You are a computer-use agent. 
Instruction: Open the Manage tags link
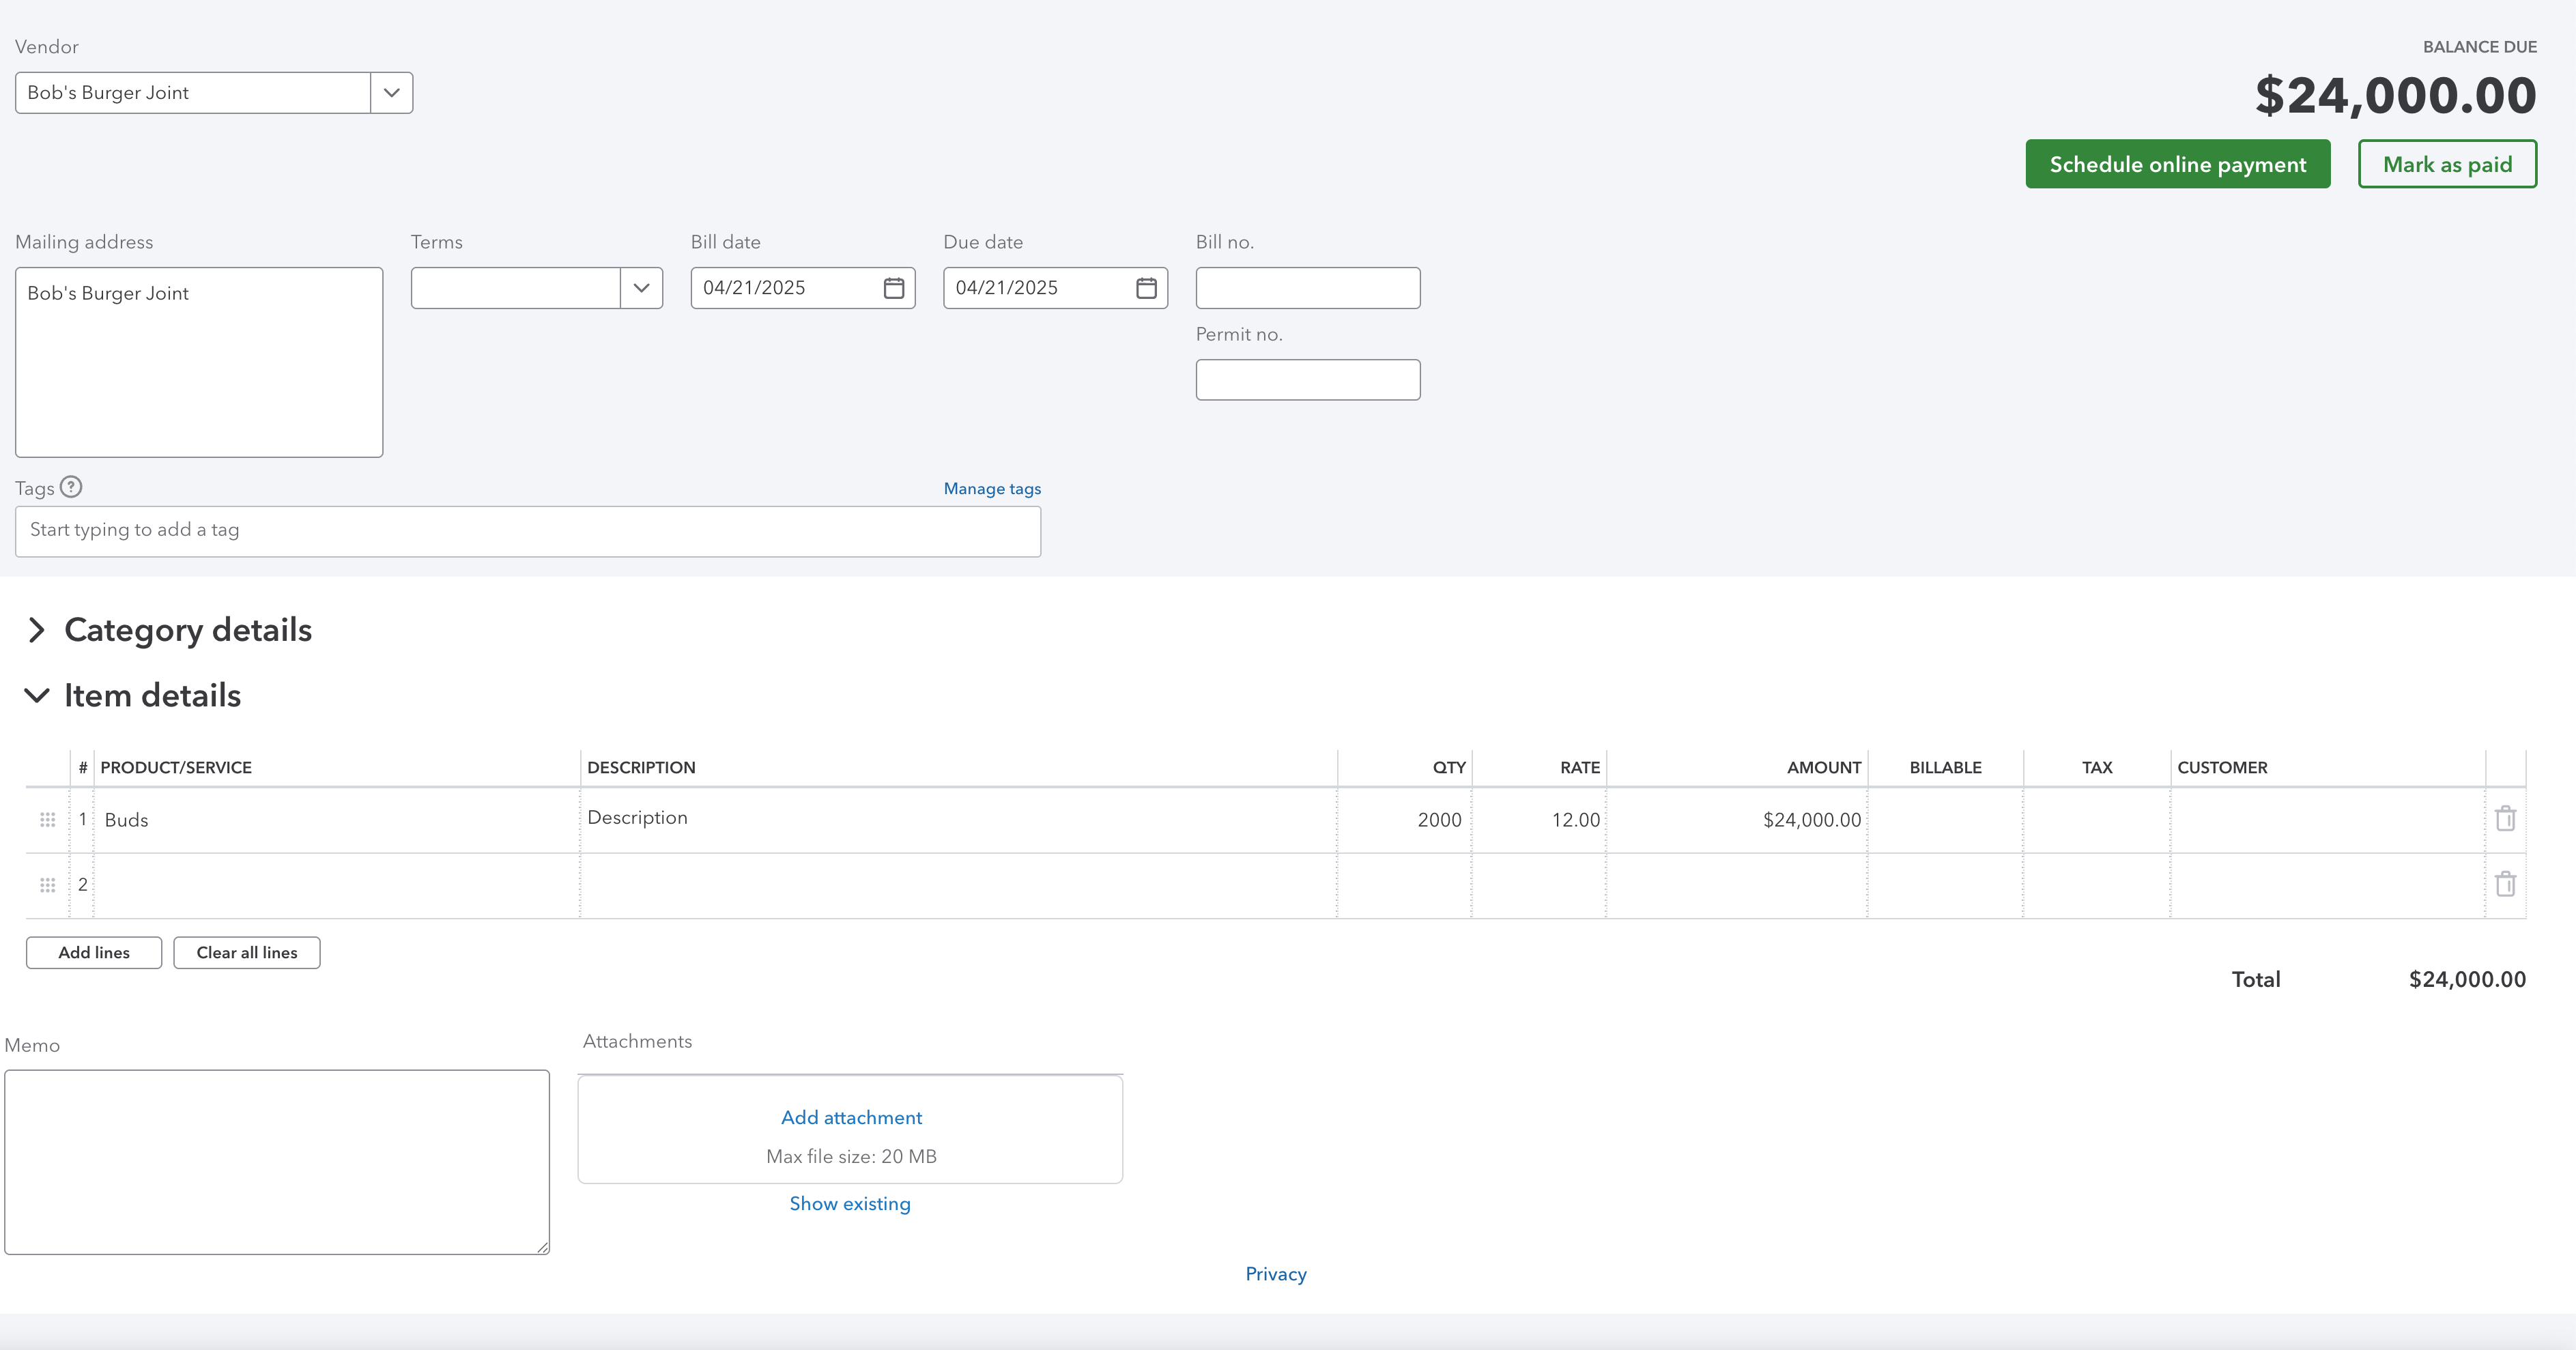[992, 489]
